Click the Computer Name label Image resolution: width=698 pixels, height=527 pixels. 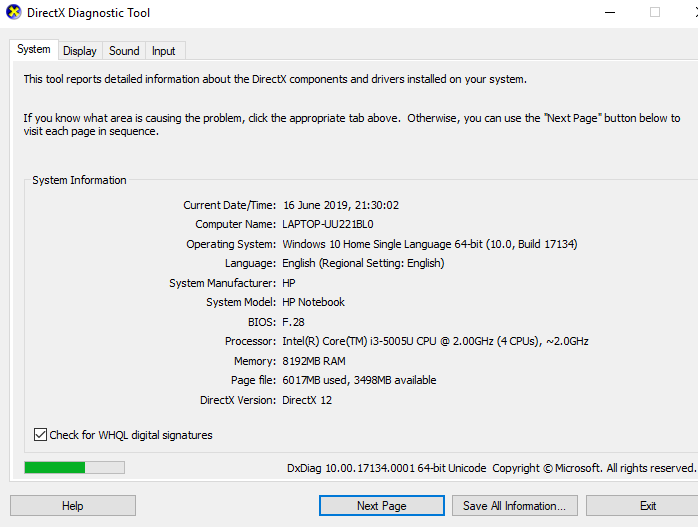tap(236, 224)
